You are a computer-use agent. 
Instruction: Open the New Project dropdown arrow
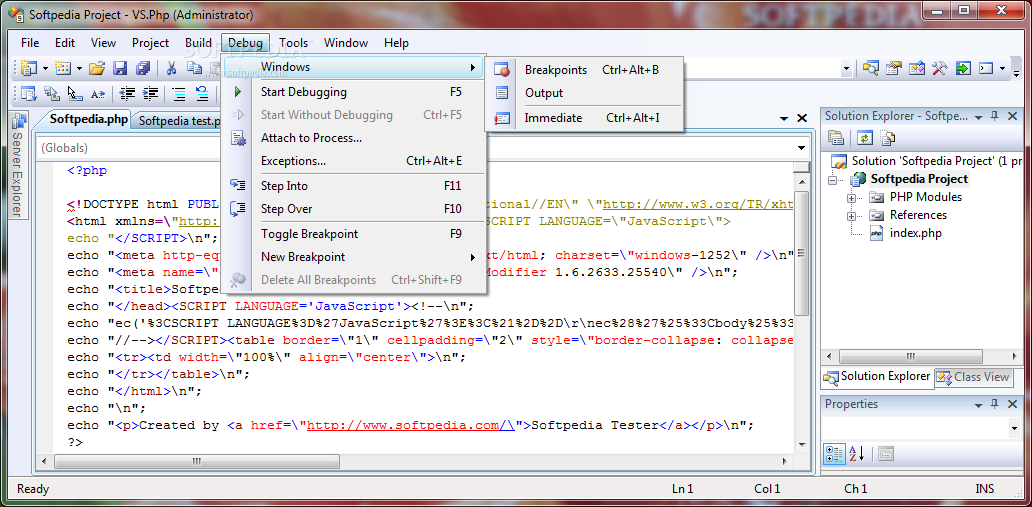45,68
